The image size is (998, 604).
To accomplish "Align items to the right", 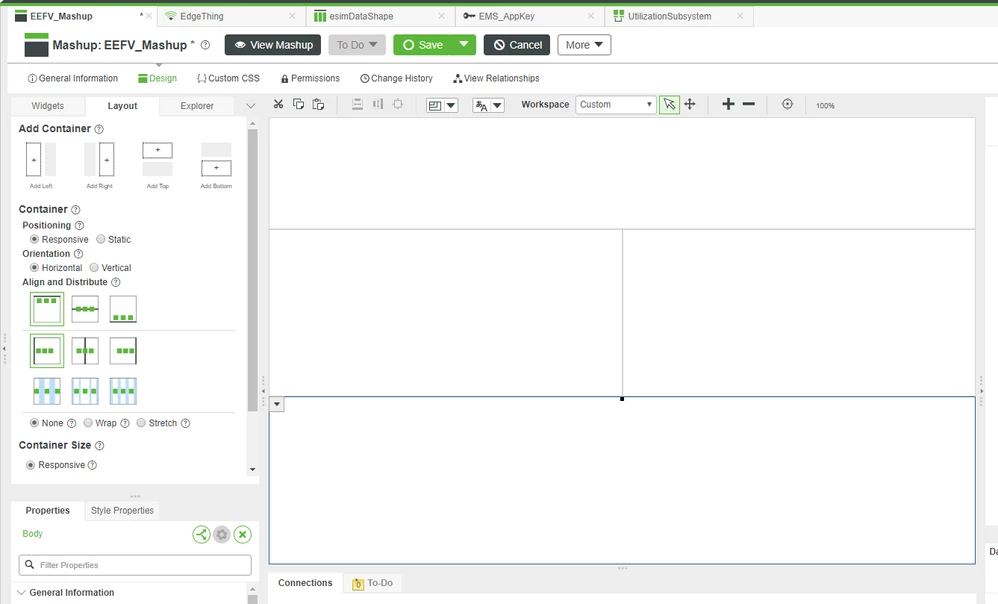I will click(123, 351).
